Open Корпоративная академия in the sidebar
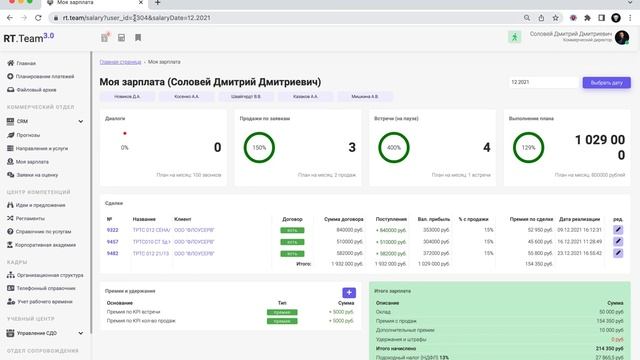Viewport: 640px width, 360px height. [45, 245]
